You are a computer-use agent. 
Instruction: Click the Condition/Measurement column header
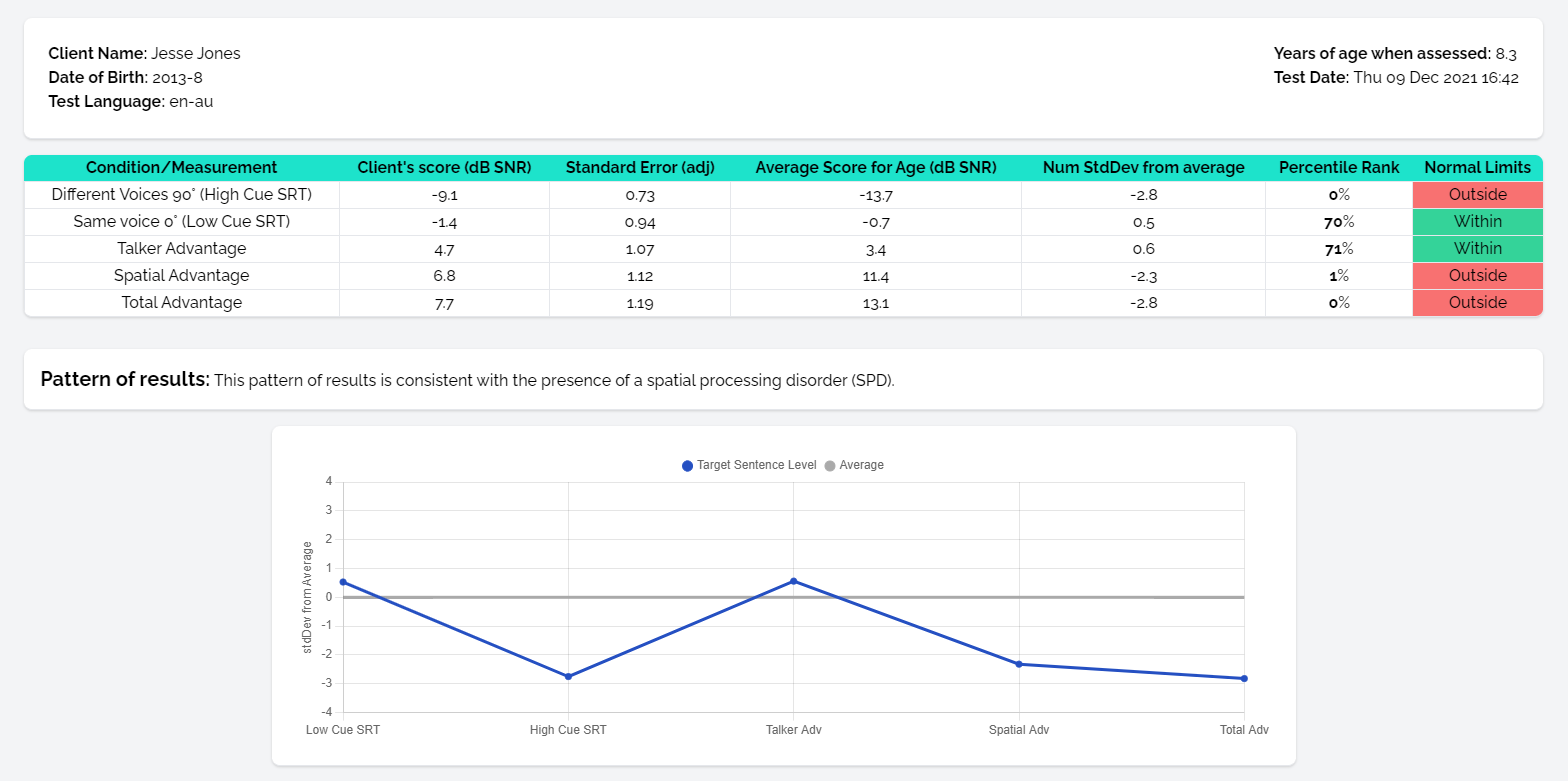click(x=181, y=168)
